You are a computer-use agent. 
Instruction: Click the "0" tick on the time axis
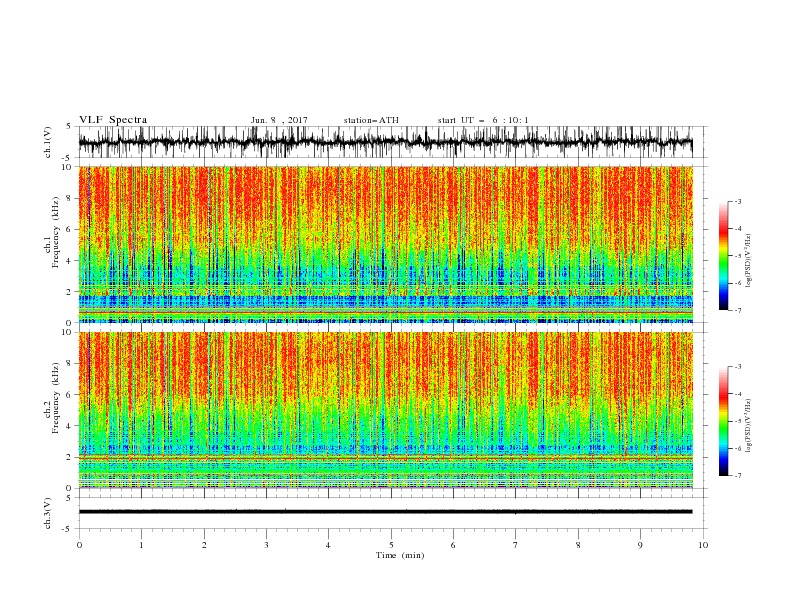79,545
